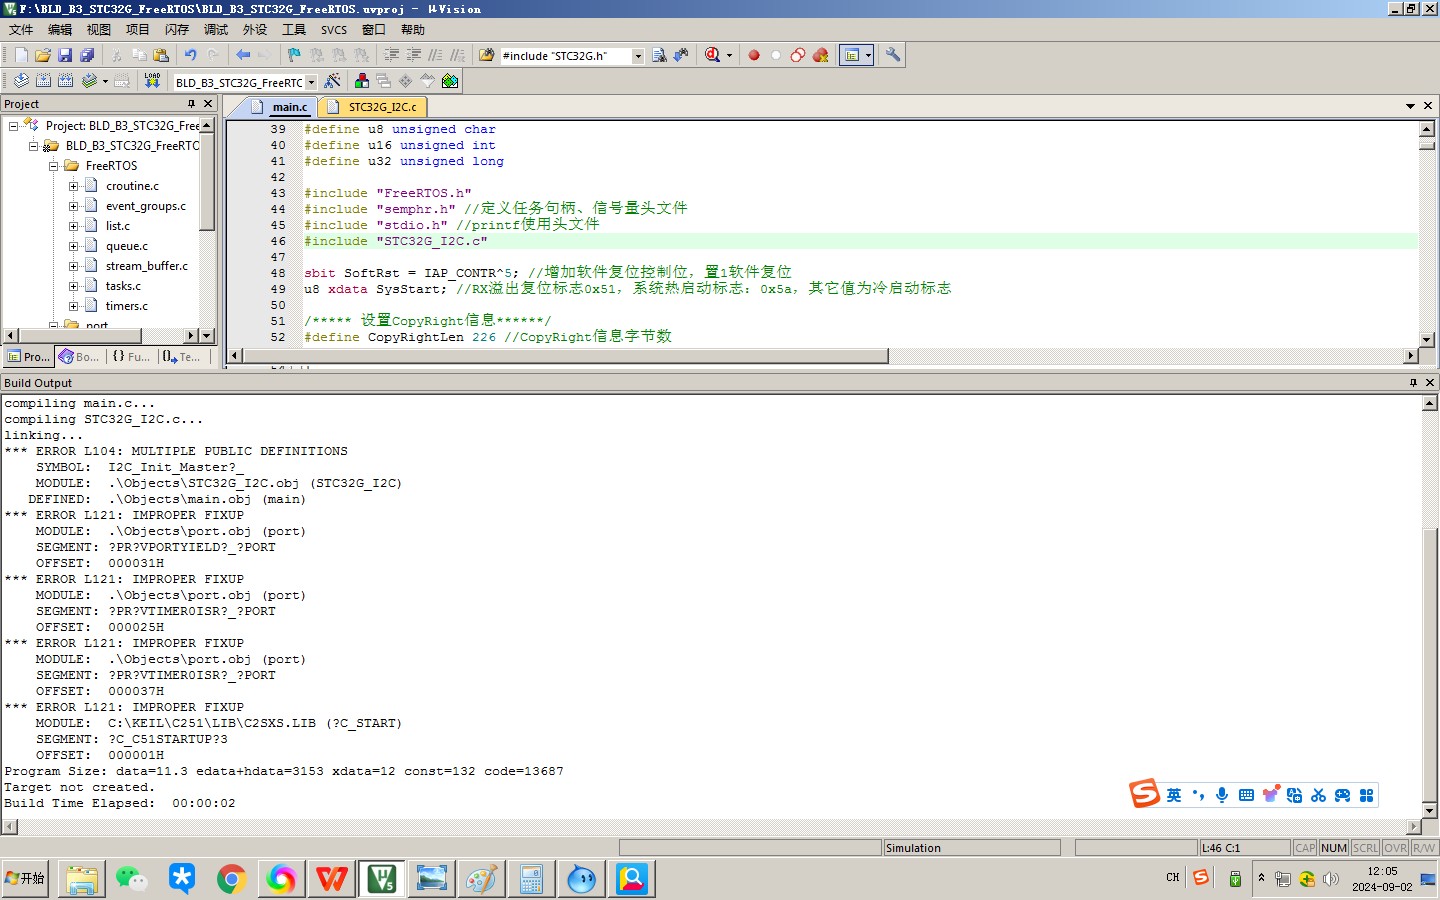Save all files toolbar icon

87,56
